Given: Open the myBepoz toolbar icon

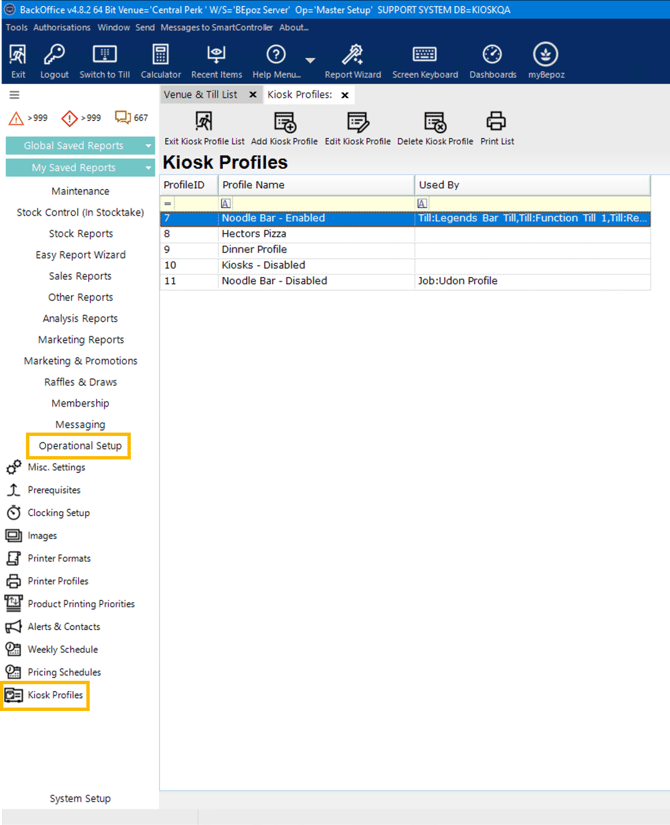Looking at the screenshot, I should [545, 56].
